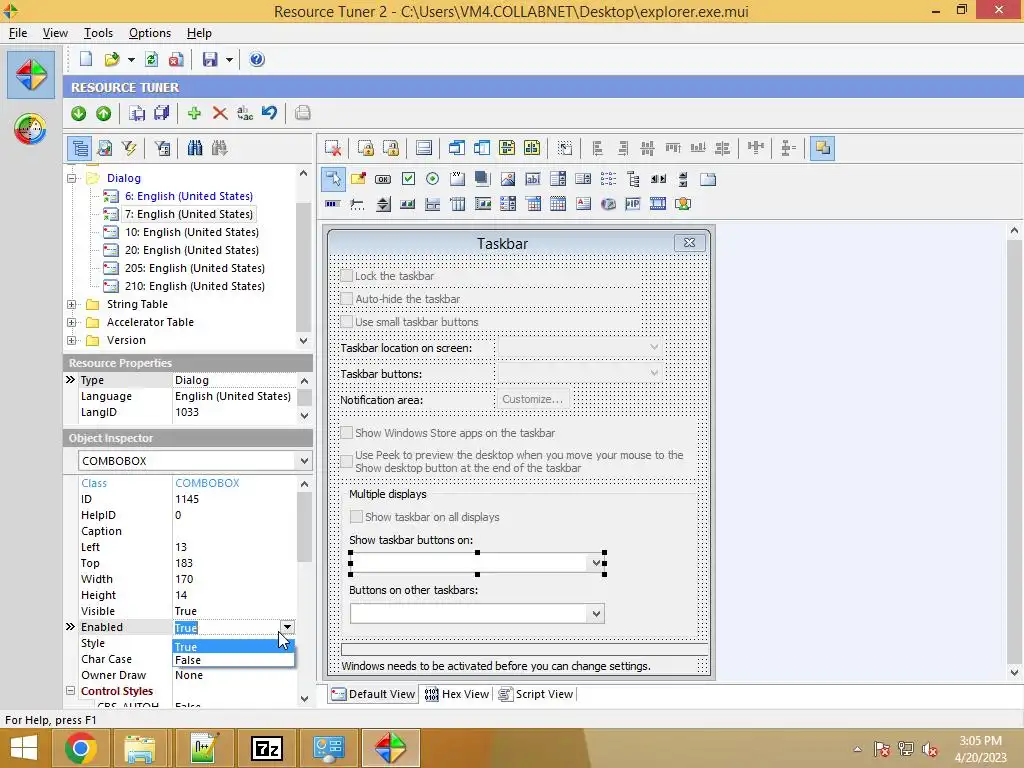Switch to the Hex View tab

[456, 694]
